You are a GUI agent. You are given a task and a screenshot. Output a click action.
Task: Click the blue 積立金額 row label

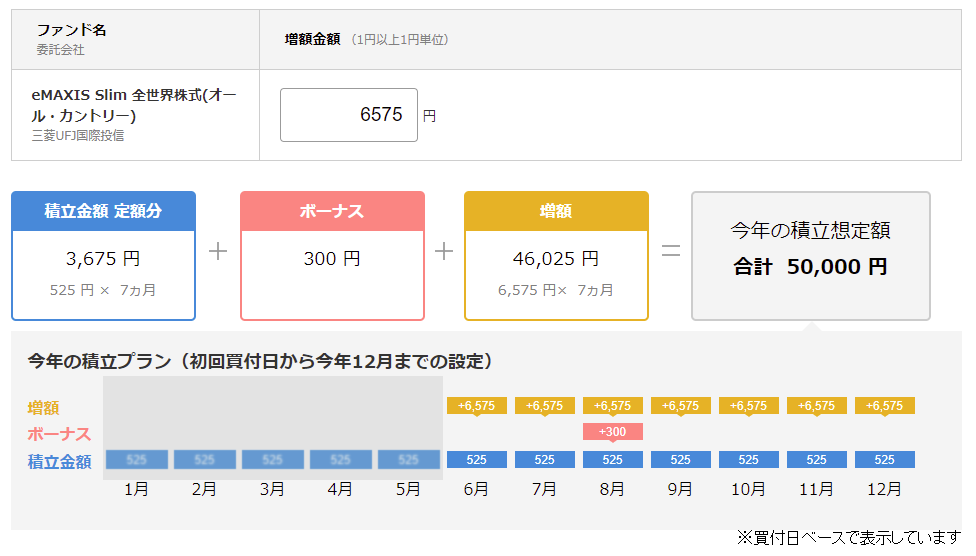click(59, 461)
